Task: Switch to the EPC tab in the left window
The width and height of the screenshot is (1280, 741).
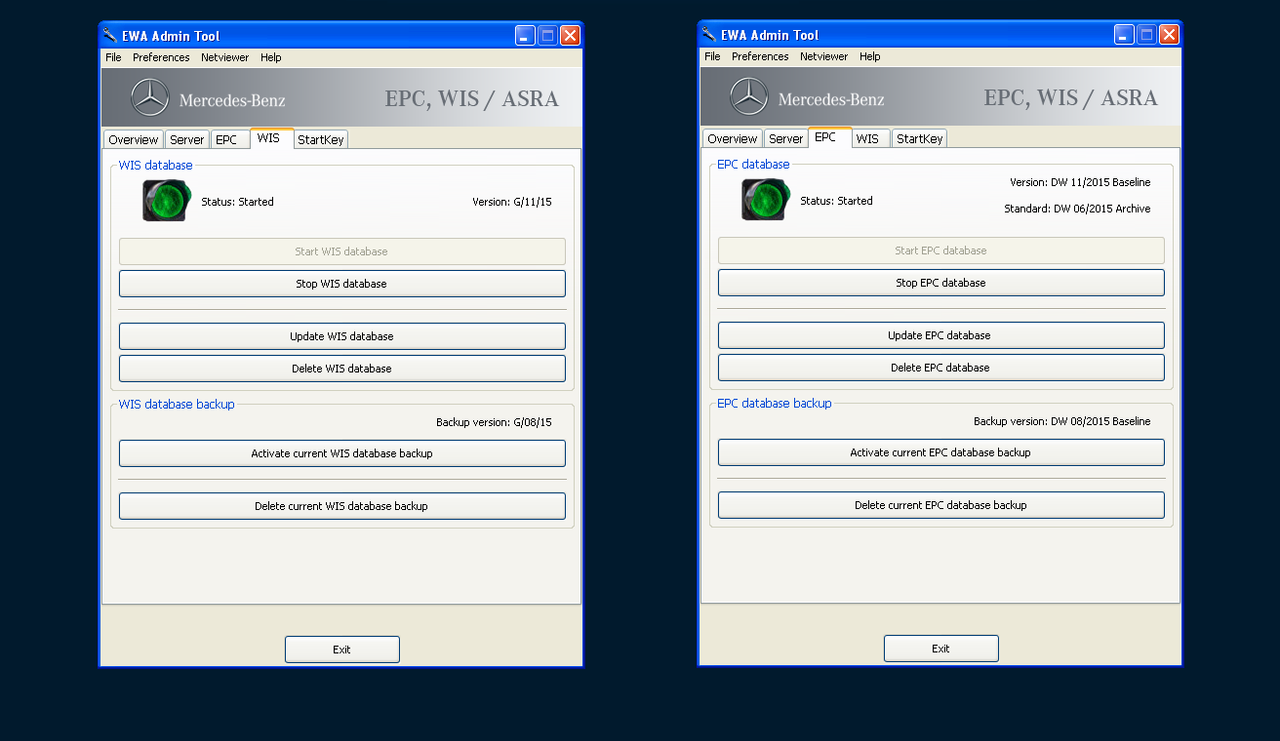Action: (230, 140)
